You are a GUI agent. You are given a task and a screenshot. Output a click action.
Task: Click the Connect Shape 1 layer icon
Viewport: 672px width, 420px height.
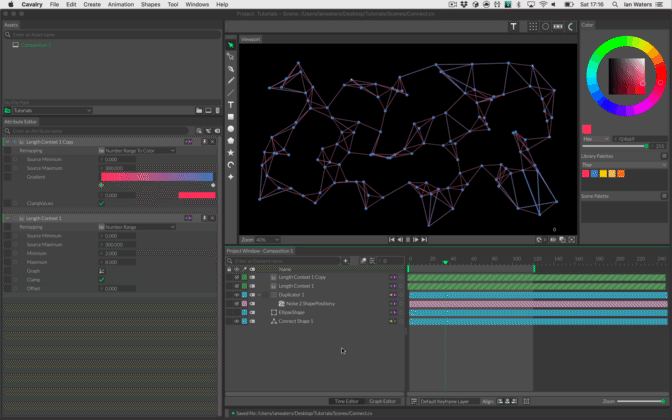[x=274, y=321]
